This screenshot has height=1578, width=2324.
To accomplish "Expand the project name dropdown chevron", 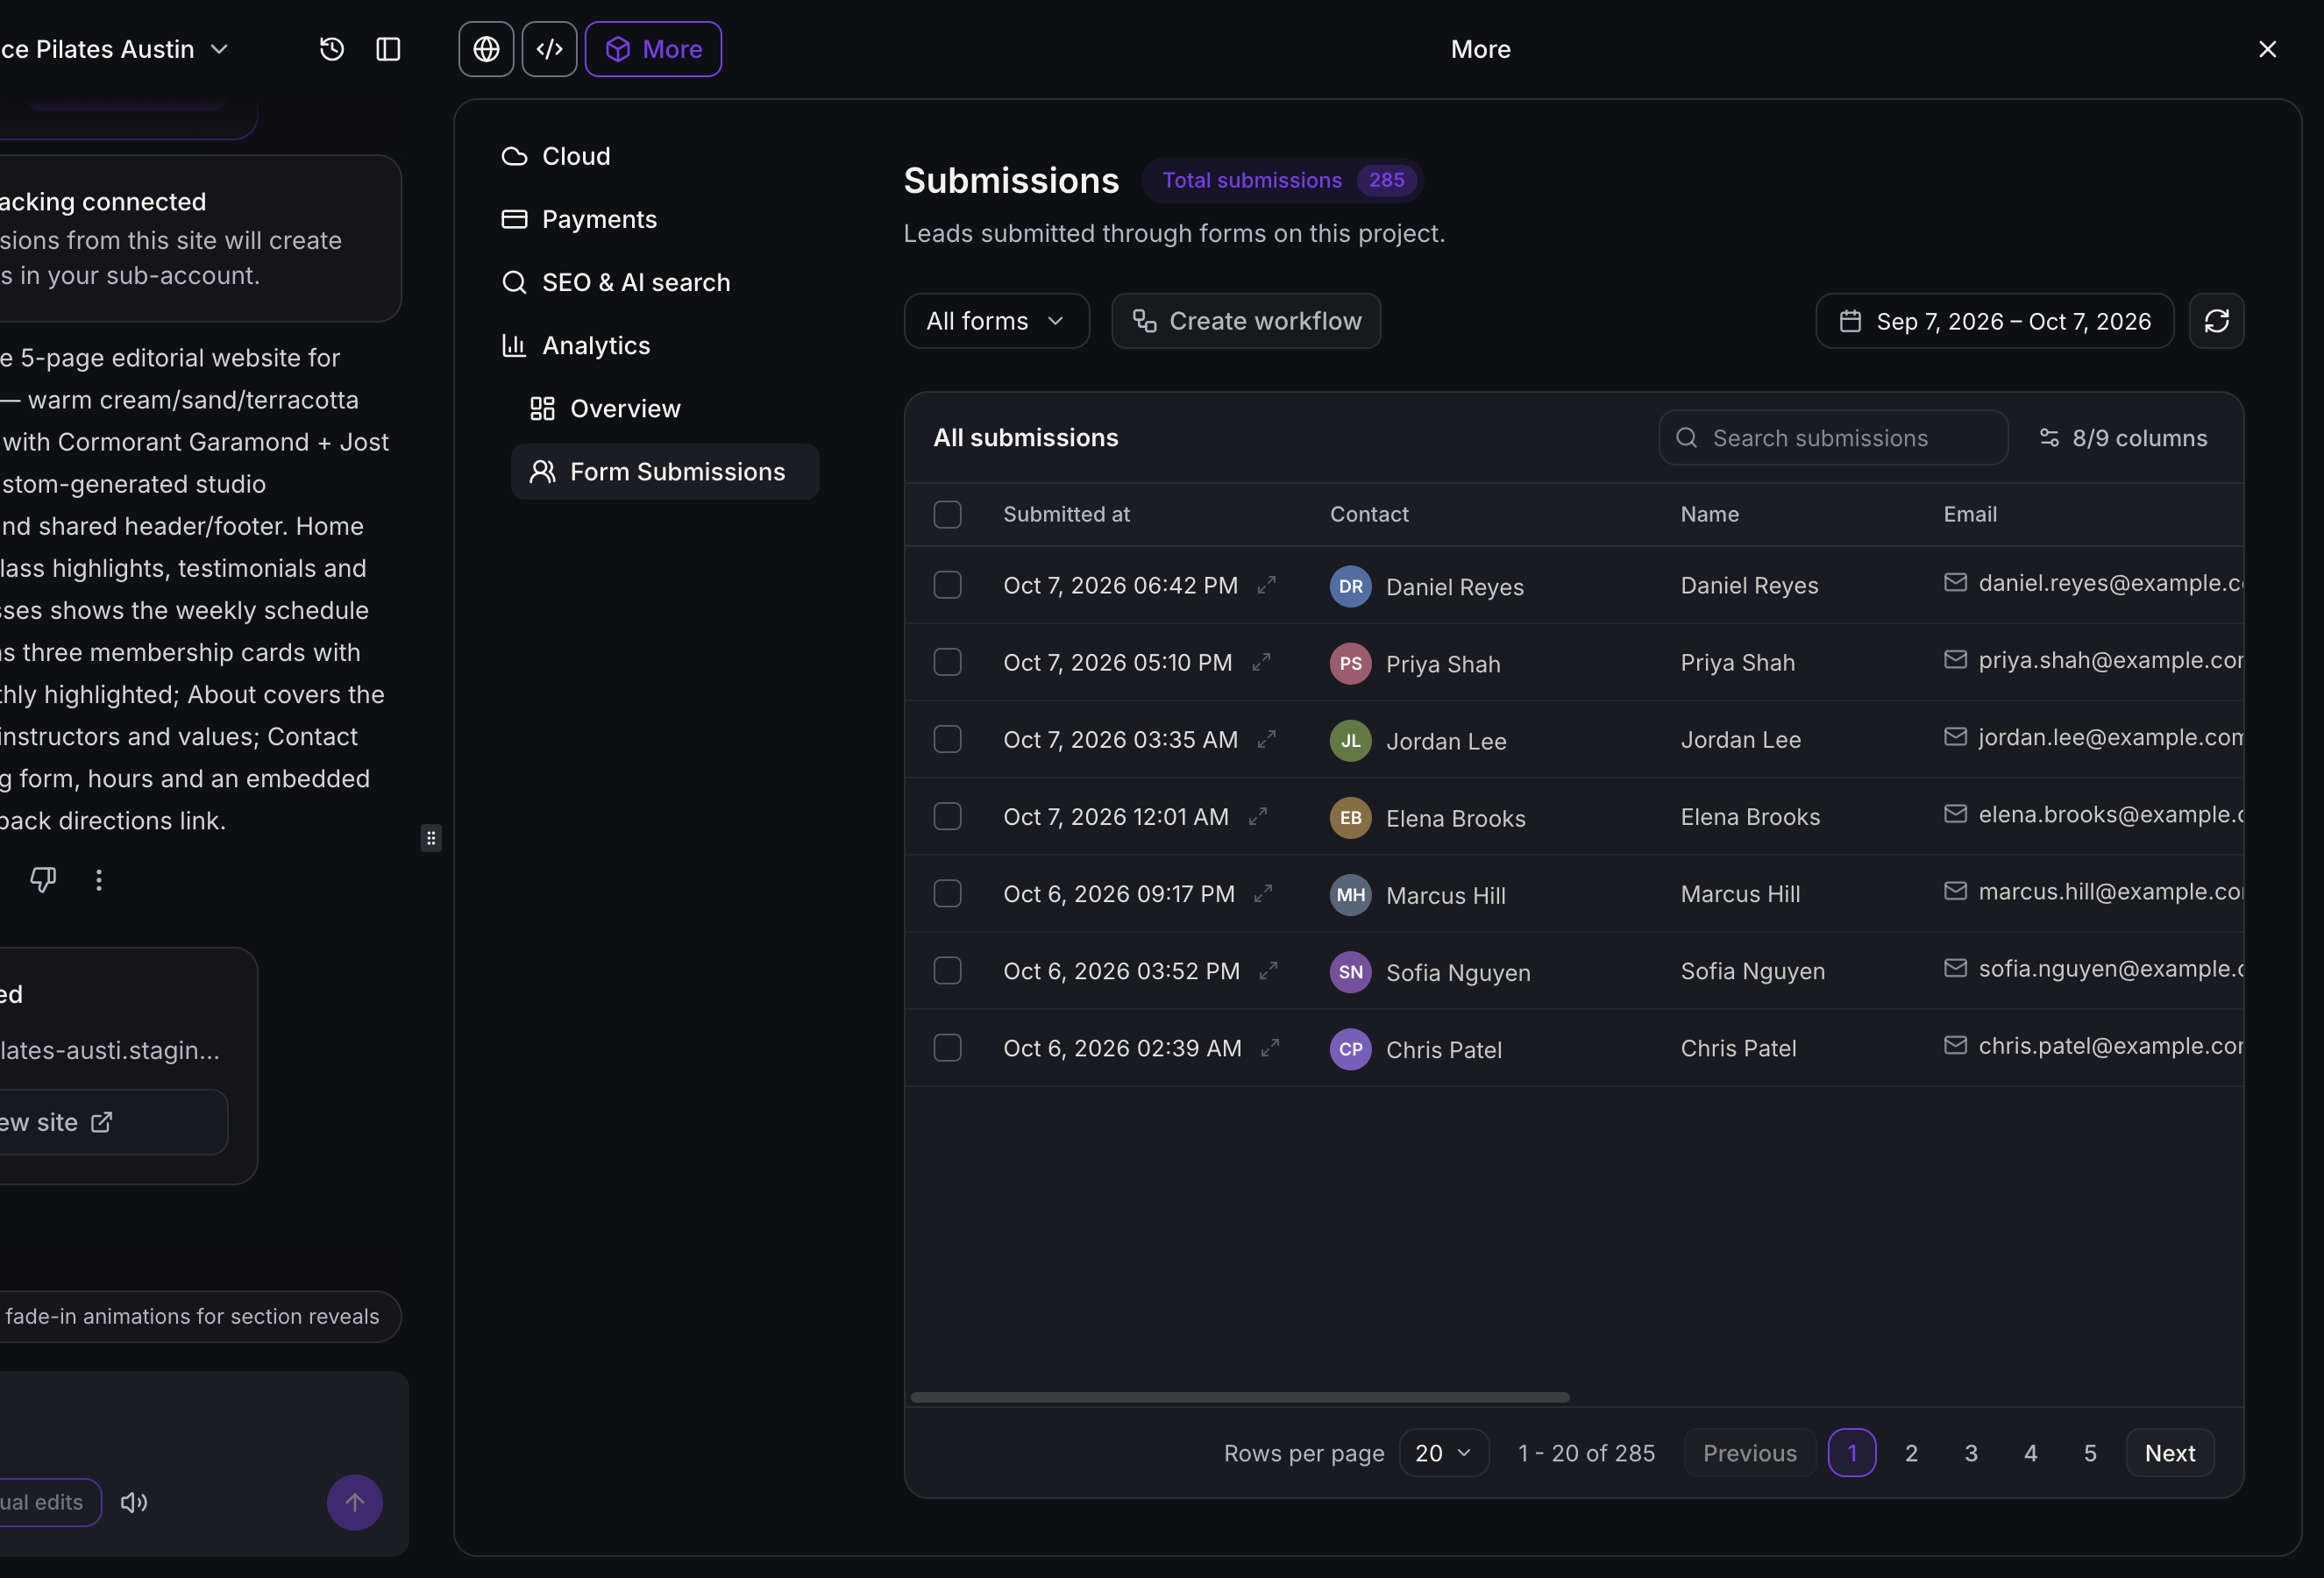I will (220, 49).
